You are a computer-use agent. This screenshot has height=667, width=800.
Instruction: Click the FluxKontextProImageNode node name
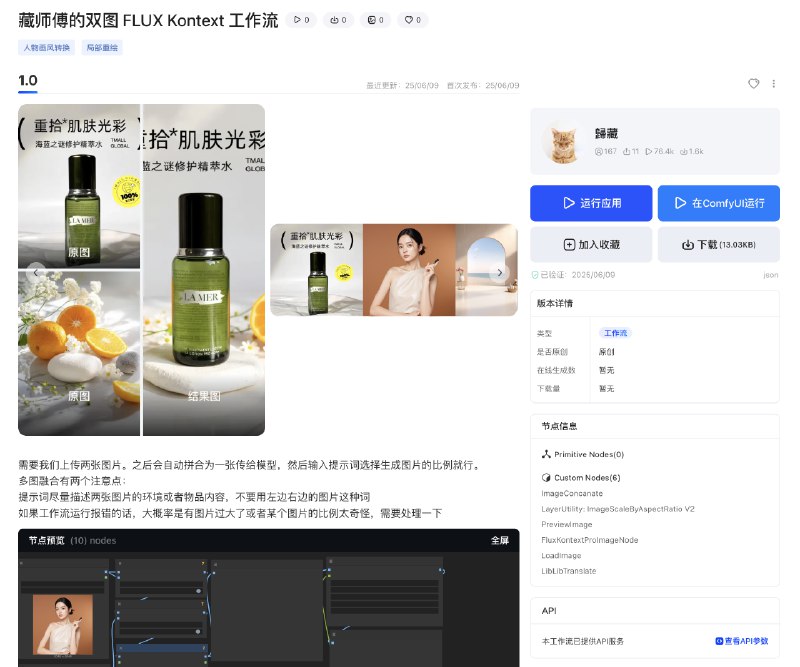[x=590, y=540]
